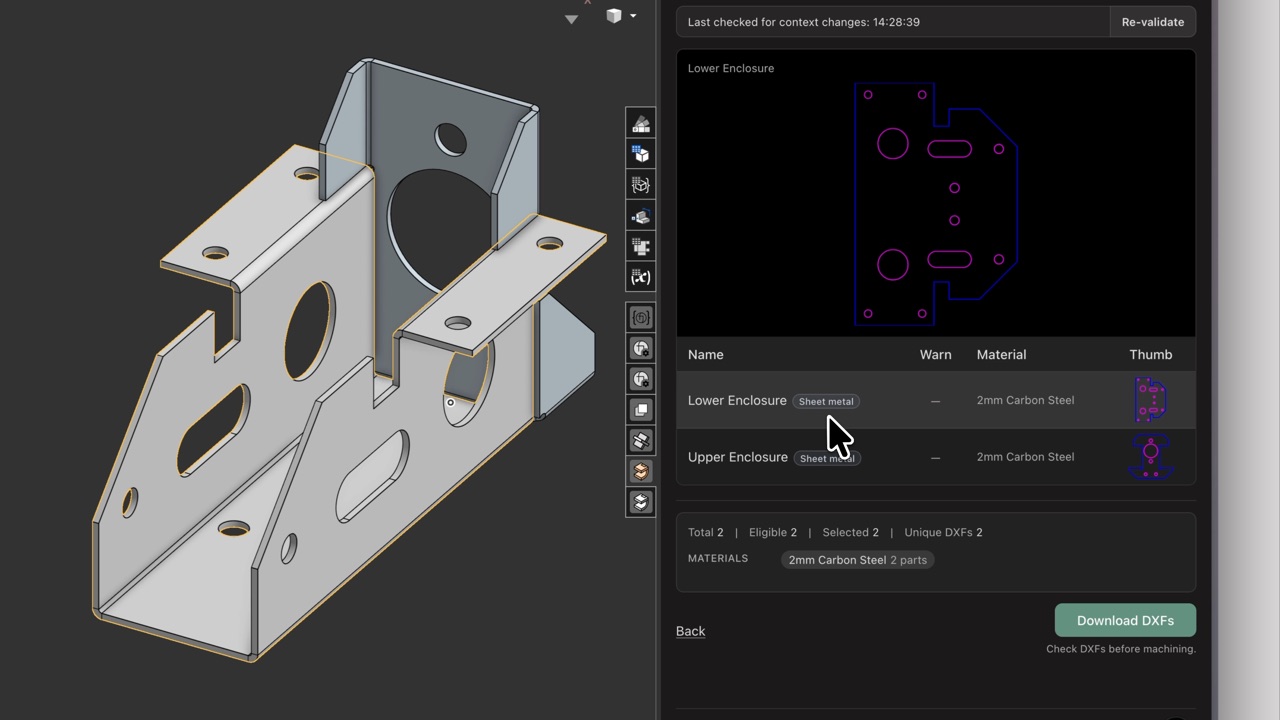Click the 2mm Carbon Steel materials chip

coord(858,560)
